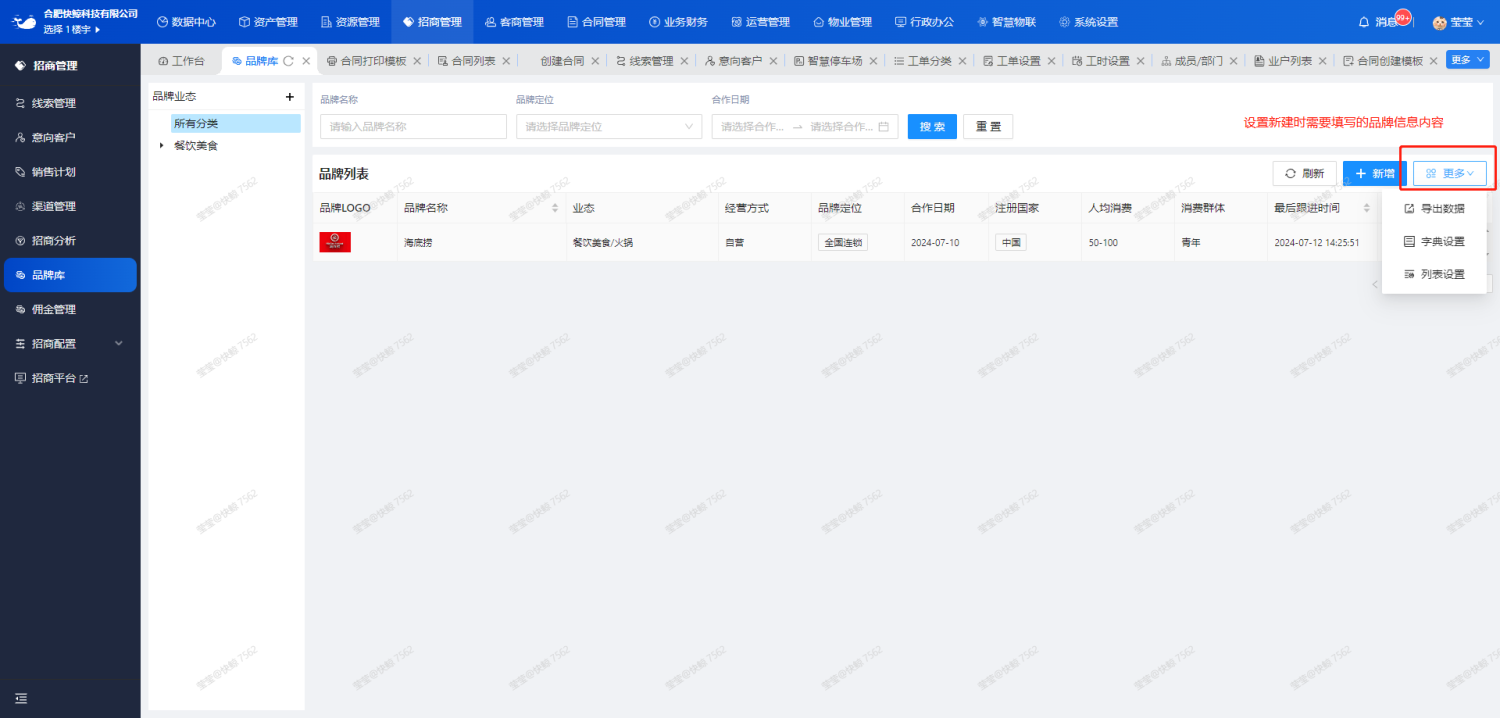Toggle the brand list 更多 dropdown
The height and width of the screenshot is (718, 1500).
click(1450, 173)
